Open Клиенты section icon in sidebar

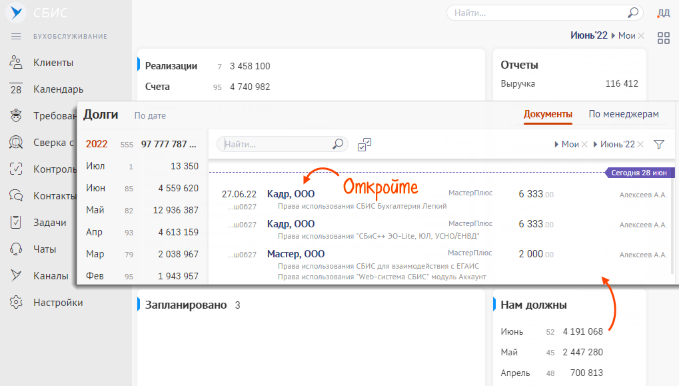[16, 62]
